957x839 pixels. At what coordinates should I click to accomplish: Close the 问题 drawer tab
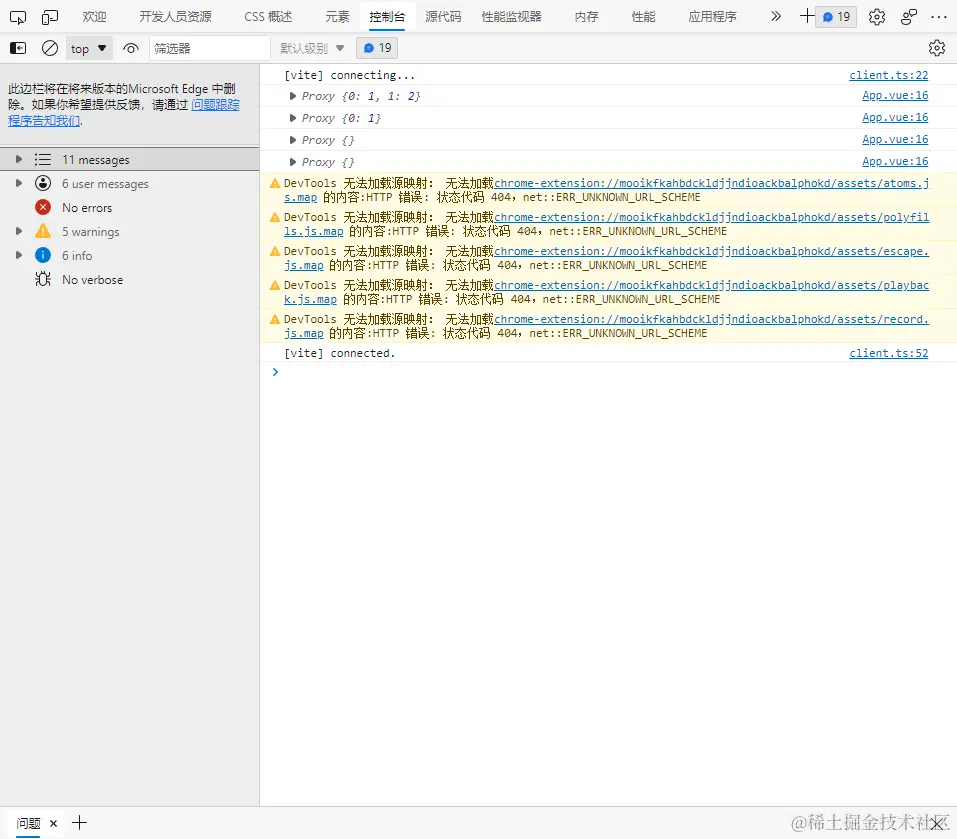54,823
